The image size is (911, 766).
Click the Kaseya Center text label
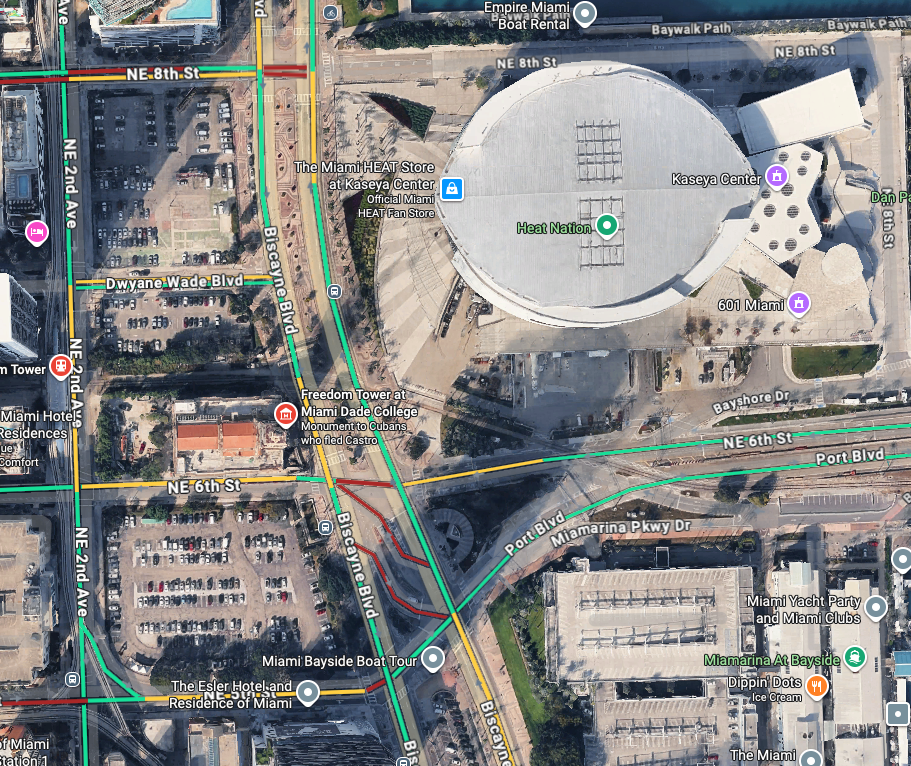(716, 179)
